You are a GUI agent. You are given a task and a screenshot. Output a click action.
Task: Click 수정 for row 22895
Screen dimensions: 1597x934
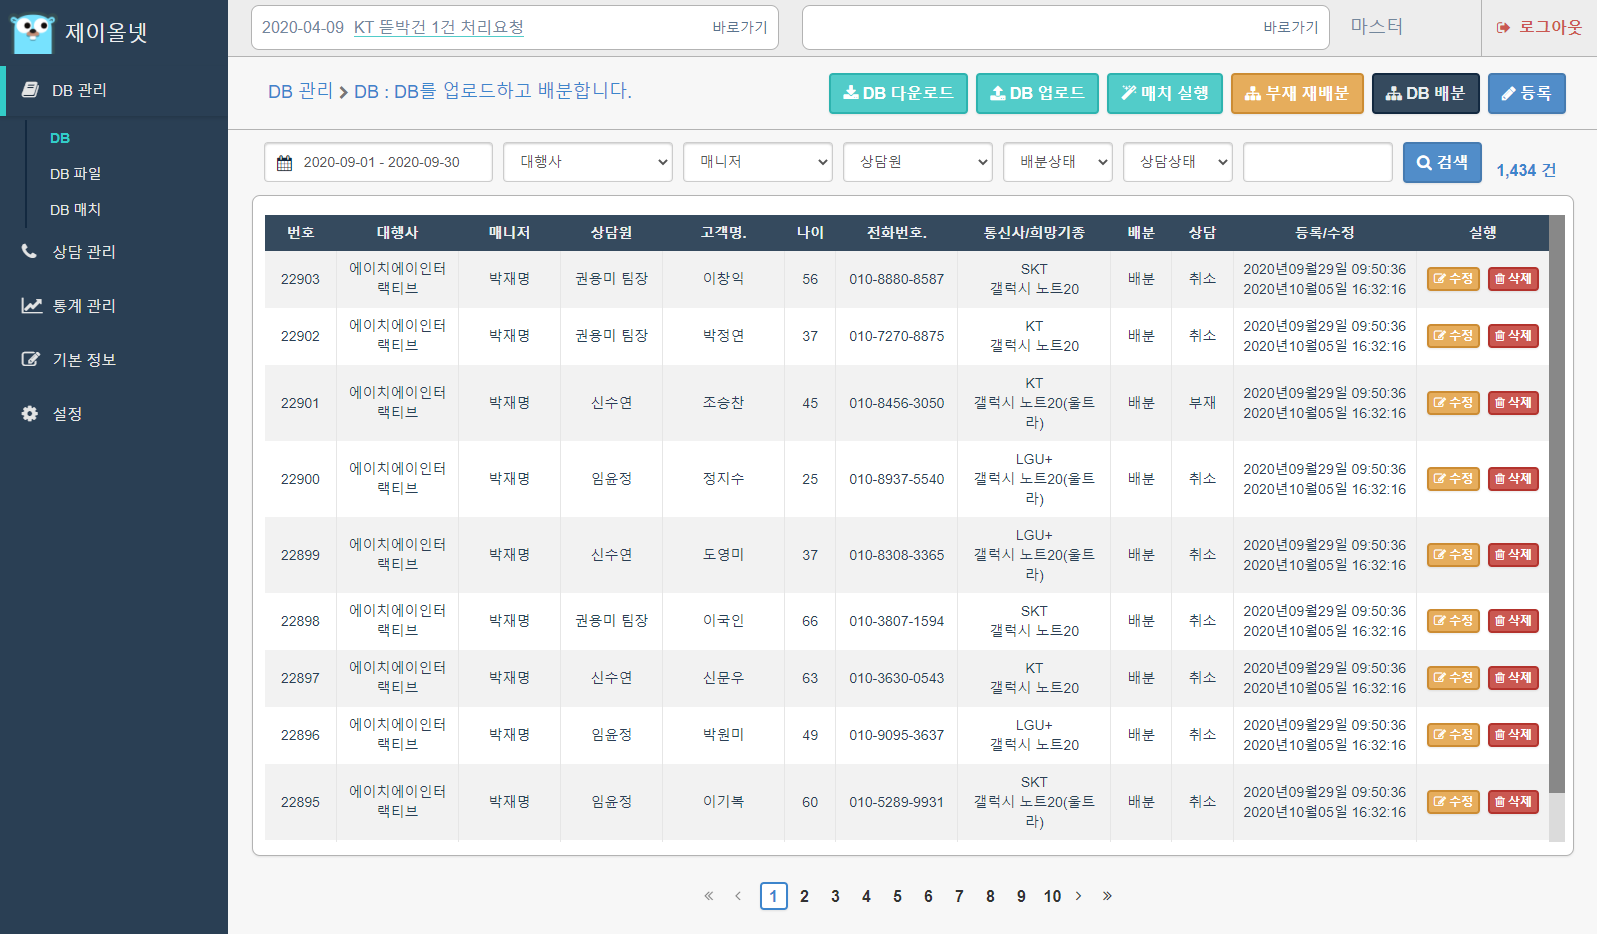[1453, 802]
